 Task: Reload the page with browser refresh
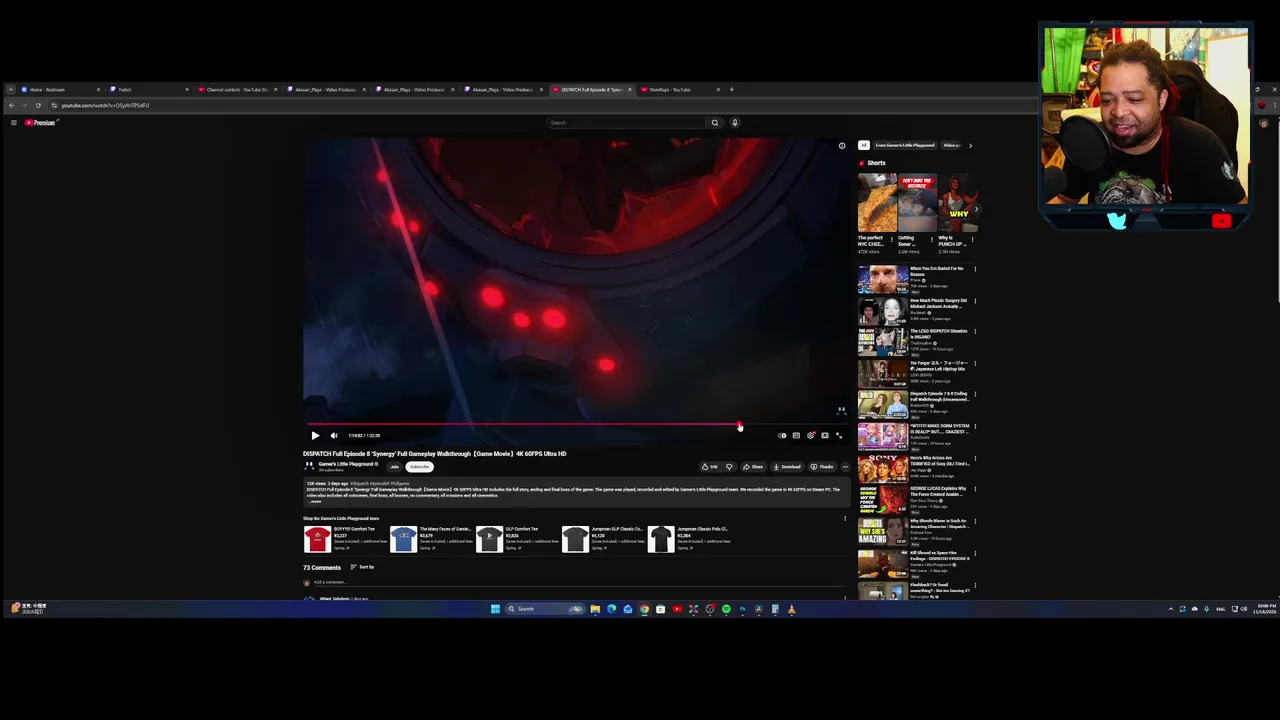click(x=38, y=105)
